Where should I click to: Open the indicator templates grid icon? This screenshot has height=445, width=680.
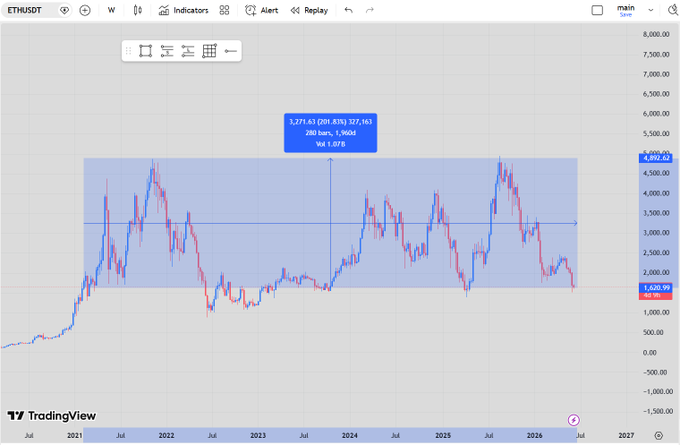pyautogui.click(x=224, y=10)
